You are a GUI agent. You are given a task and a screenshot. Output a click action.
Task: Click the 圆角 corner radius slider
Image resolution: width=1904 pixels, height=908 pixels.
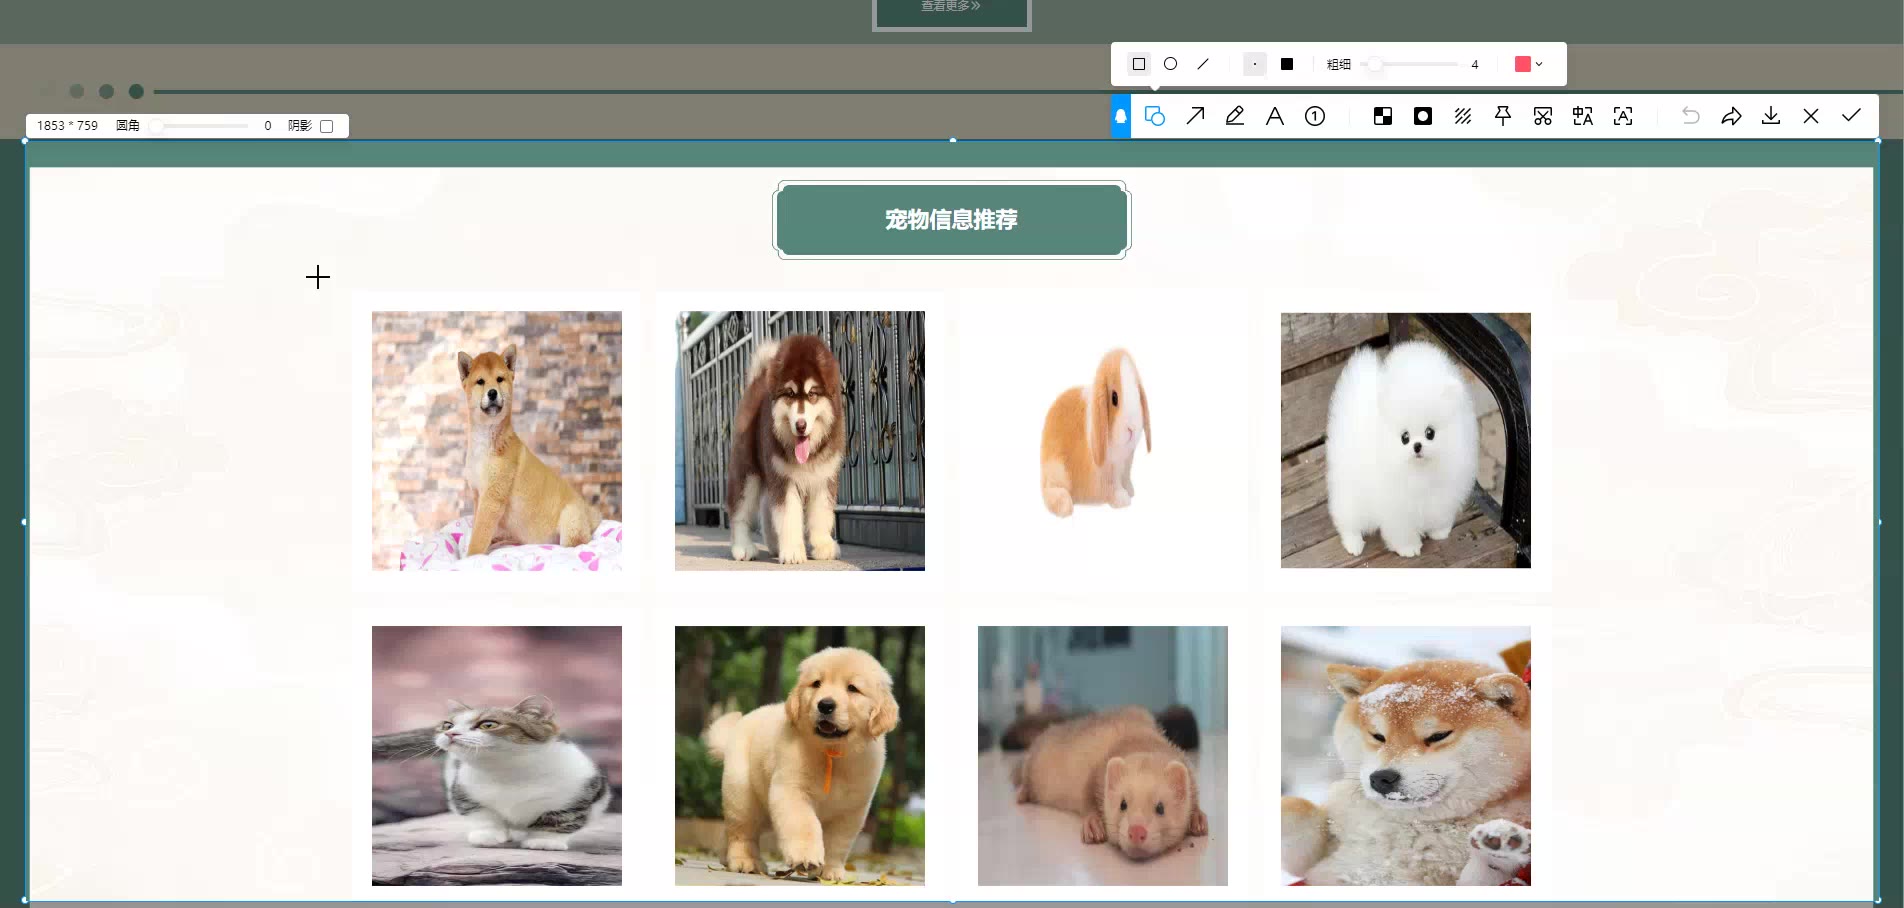click(x=157, y=126)
